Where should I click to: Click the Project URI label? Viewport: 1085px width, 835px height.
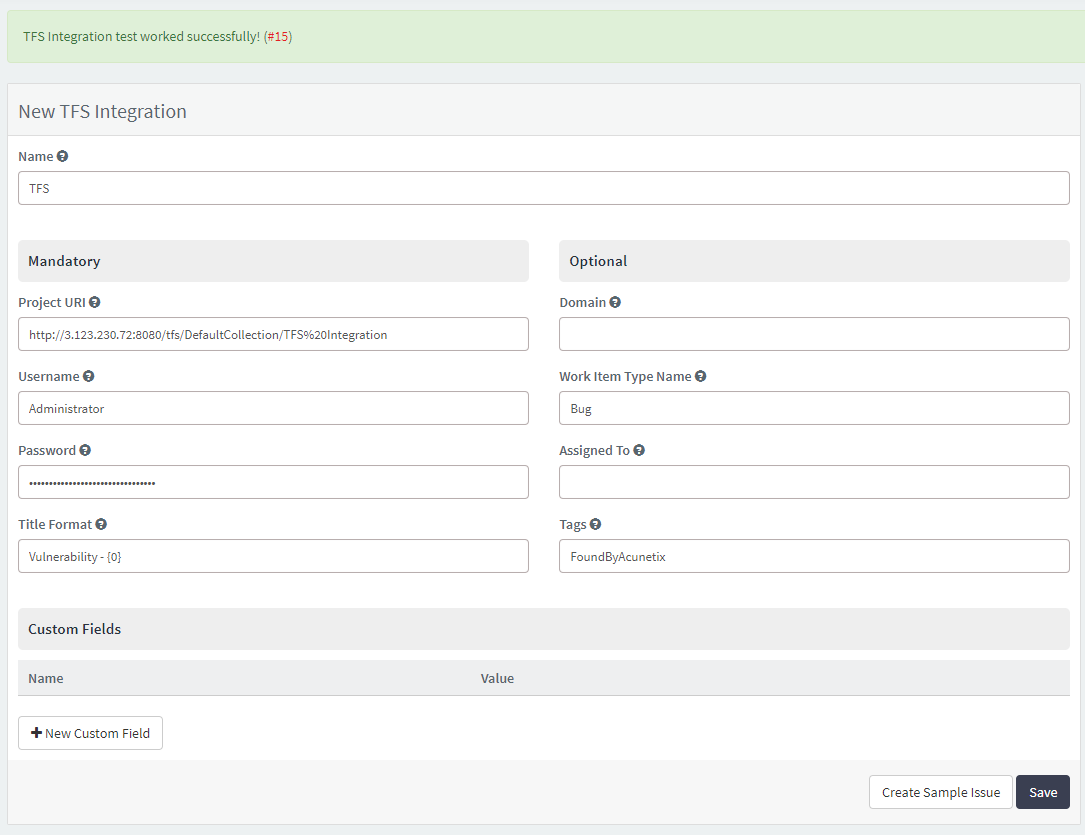(52, 302)
